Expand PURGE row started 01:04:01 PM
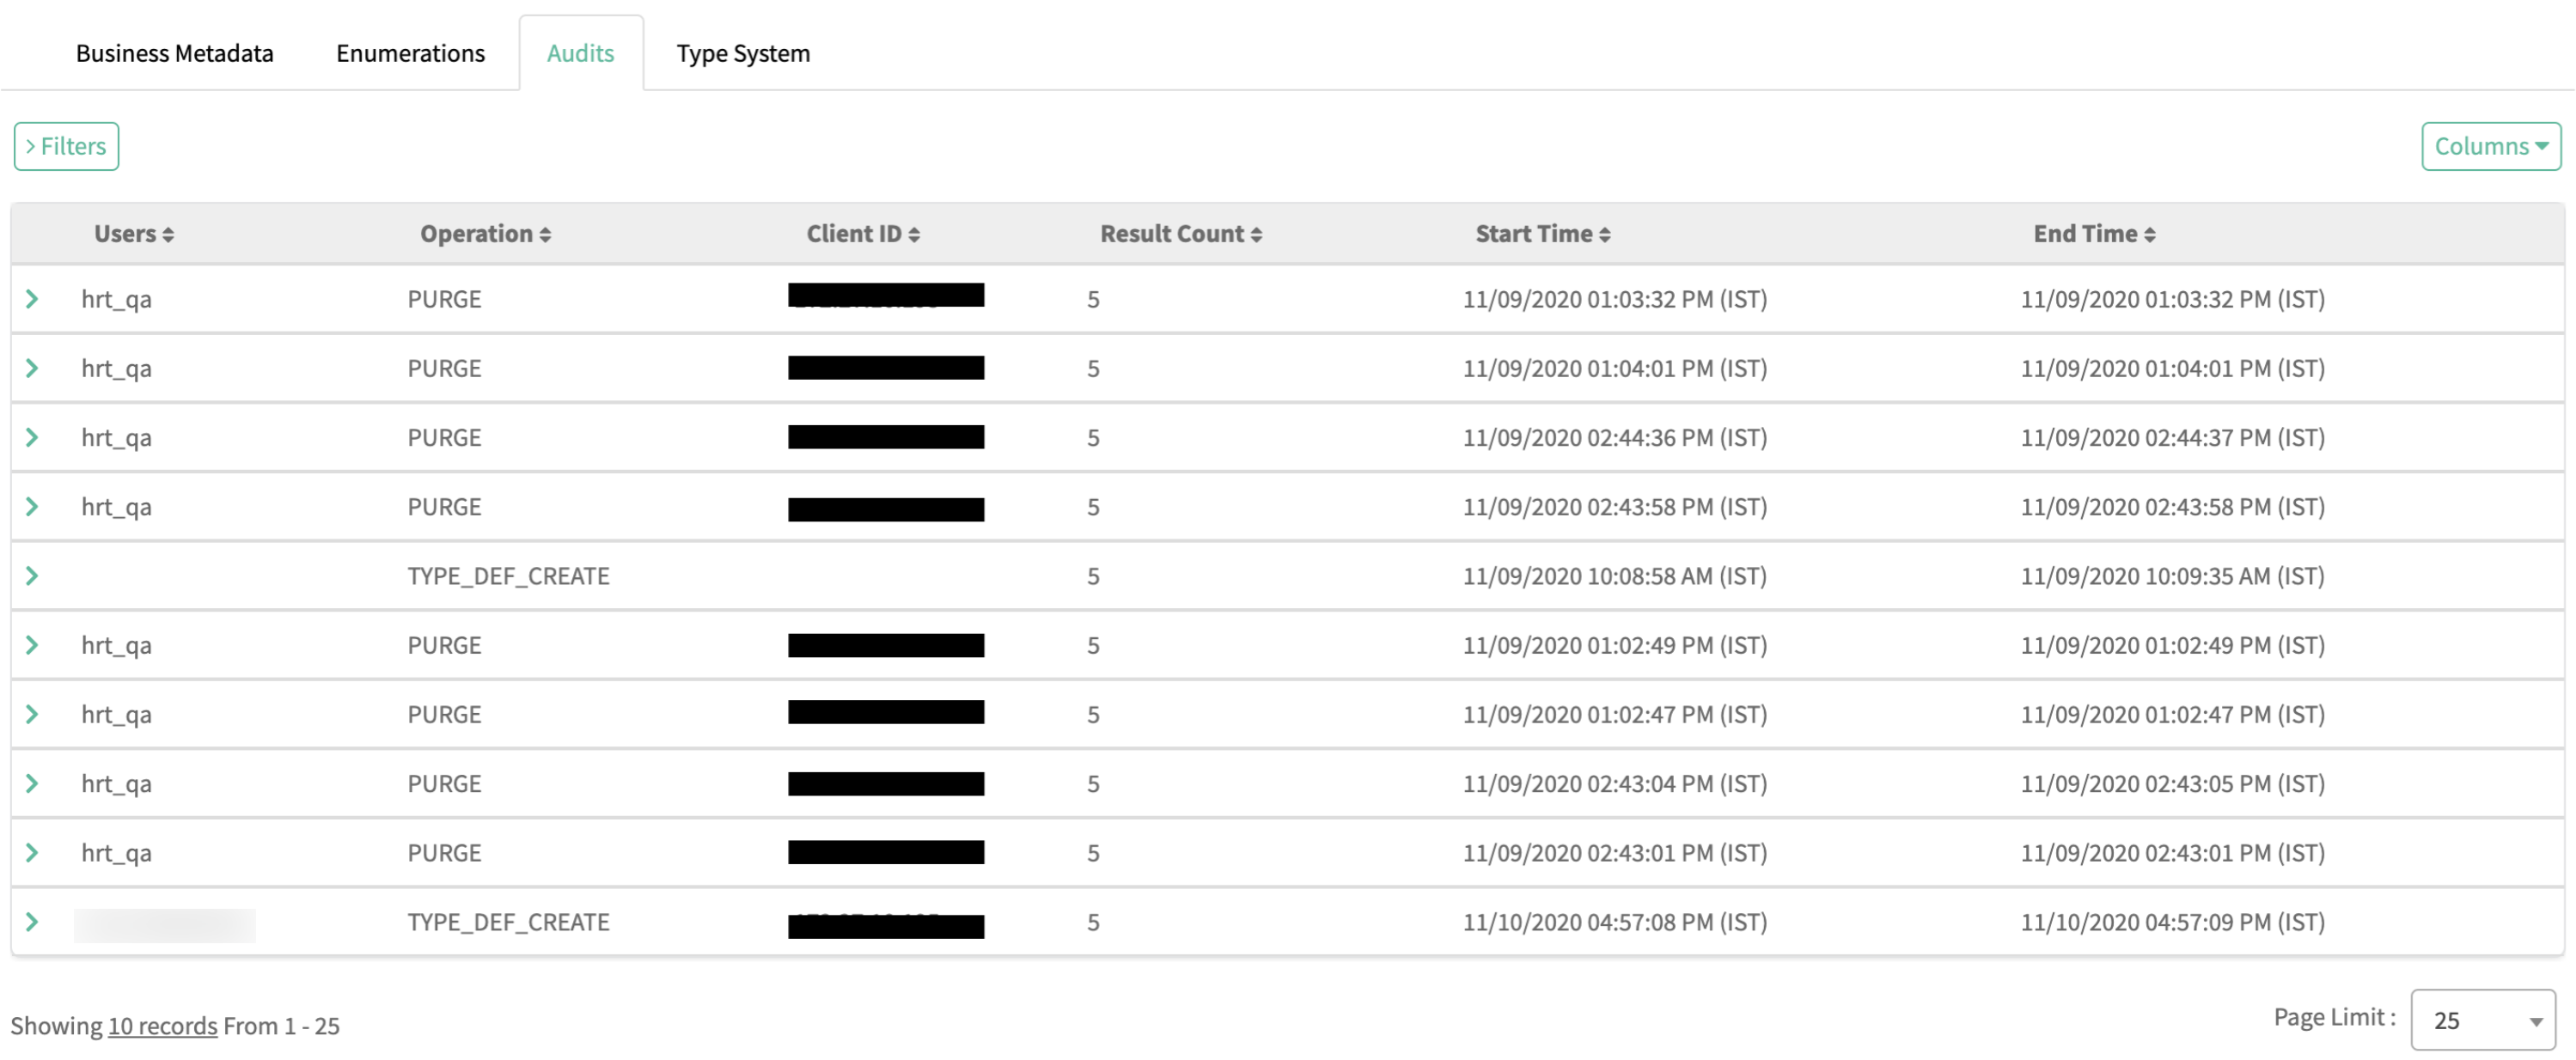This screenshot has width=2576, height=1060. [x=32, y=368]
